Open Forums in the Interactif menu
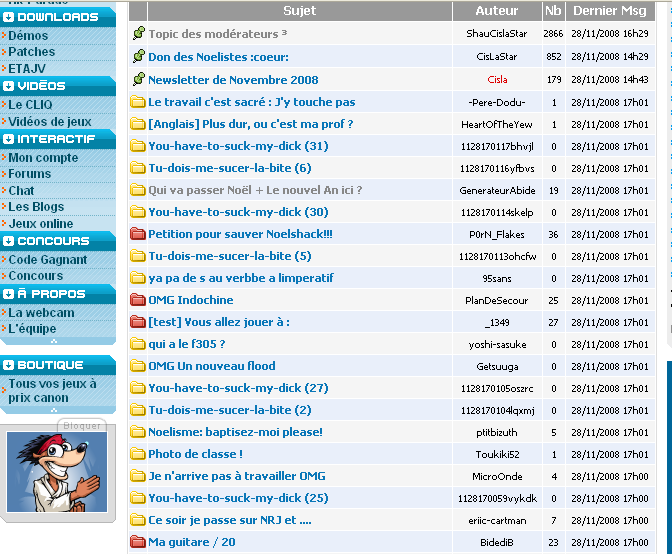 click(29, 174)
